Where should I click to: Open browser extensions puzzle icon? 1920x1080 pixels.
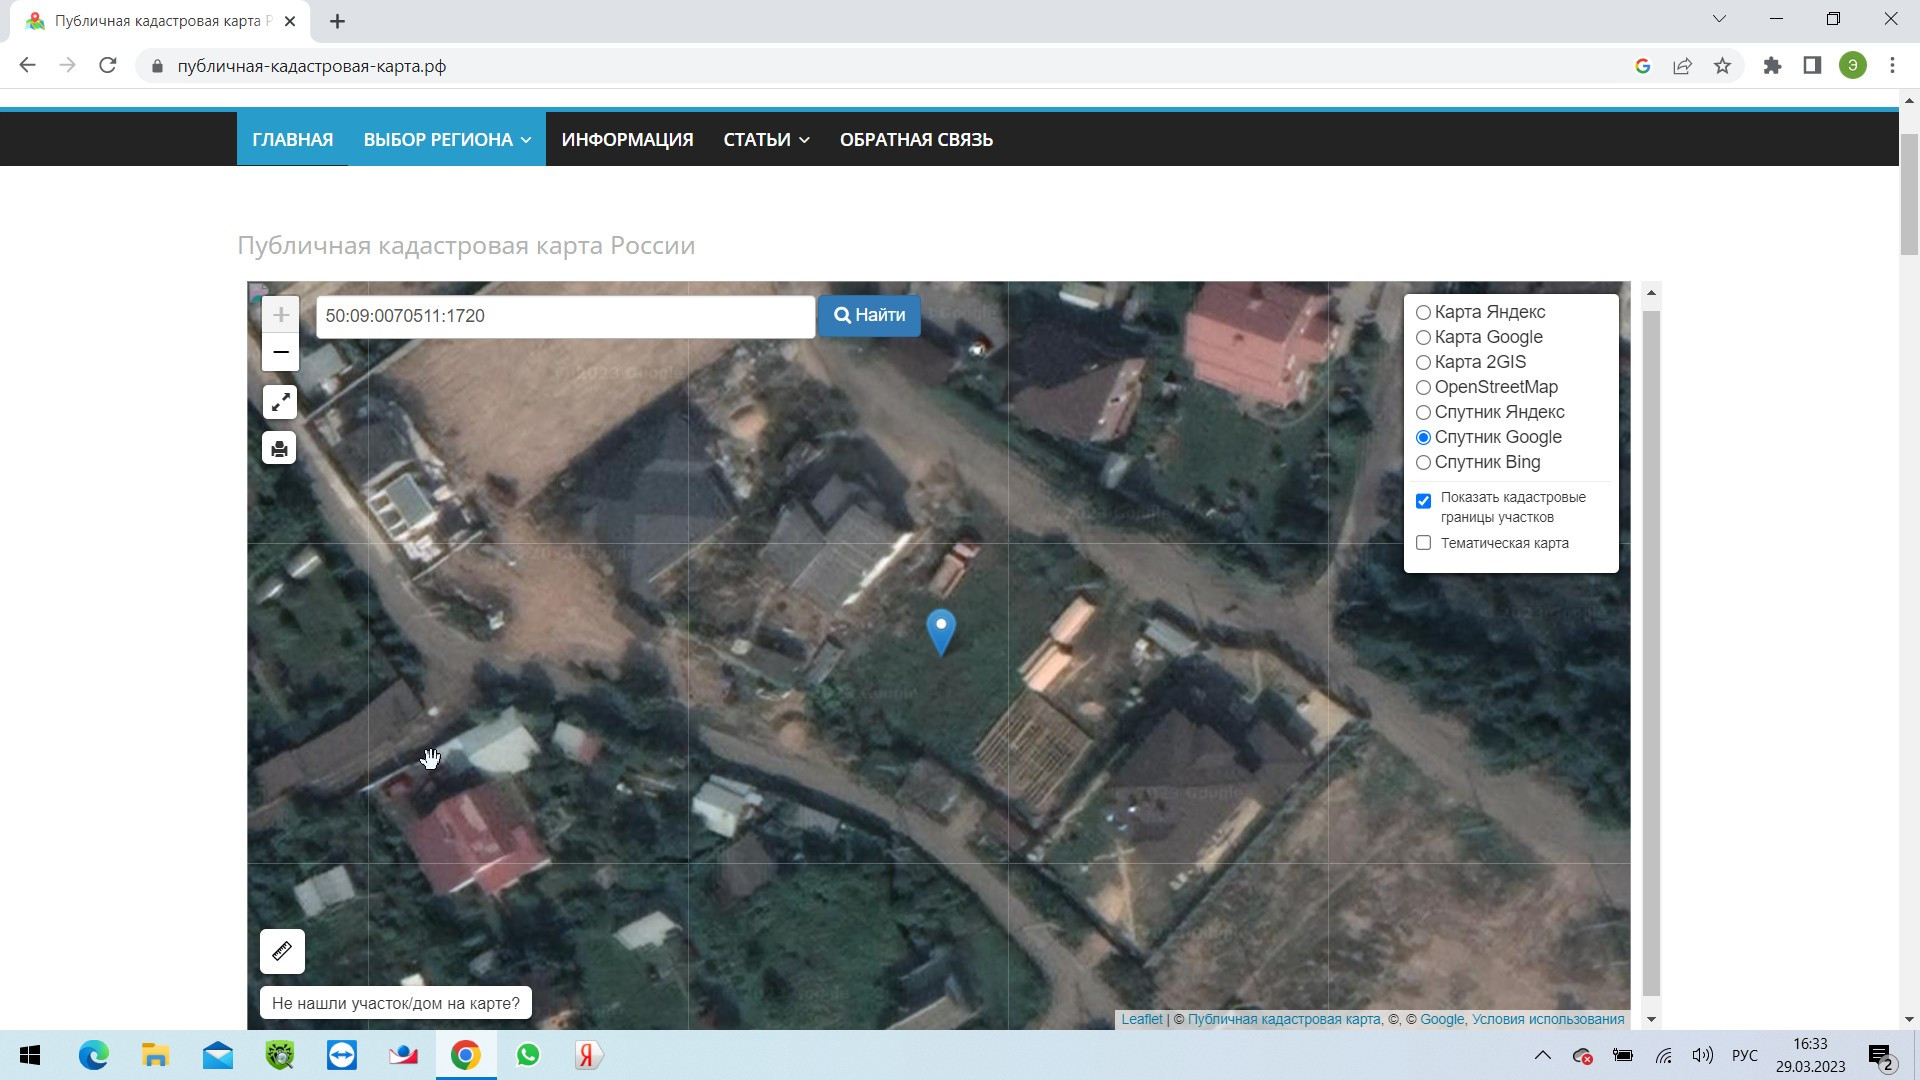1772,66
